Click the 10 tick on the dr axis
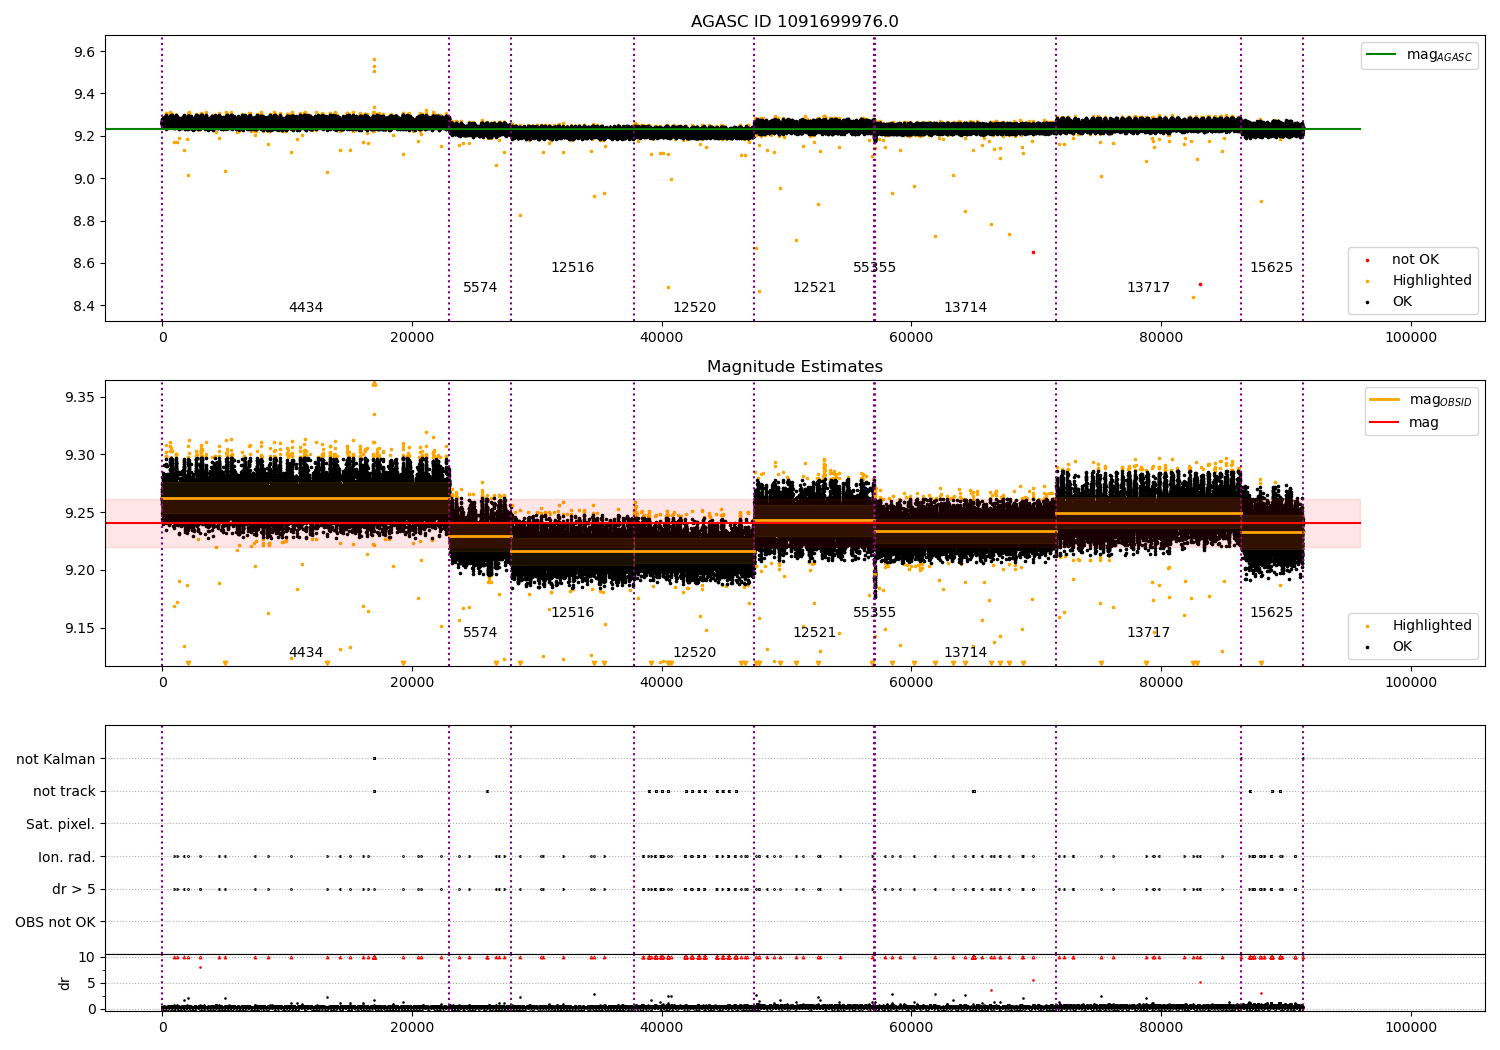This screenshot has width=1500, height=1050. click(87, 957)
